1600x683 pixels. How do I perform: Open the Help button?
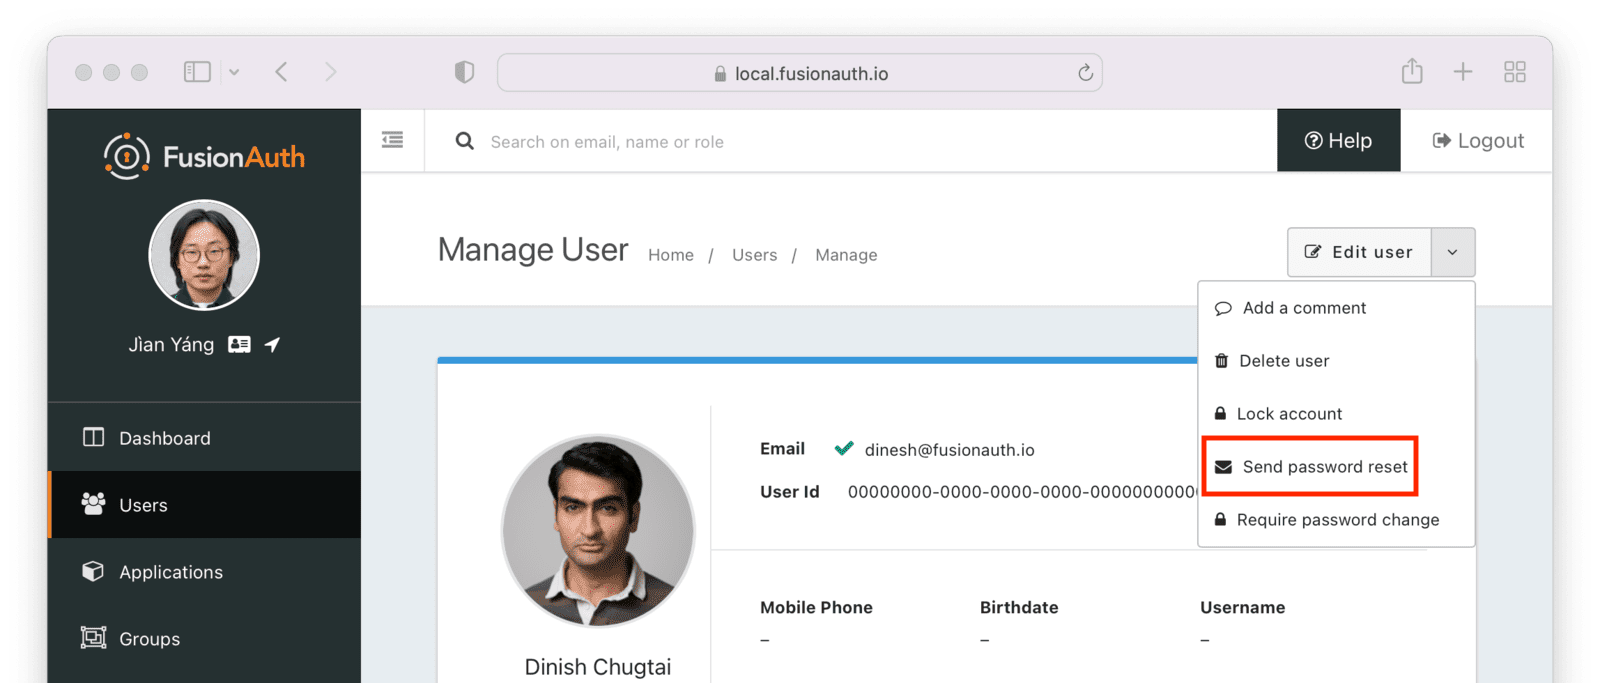[1338, 141]
